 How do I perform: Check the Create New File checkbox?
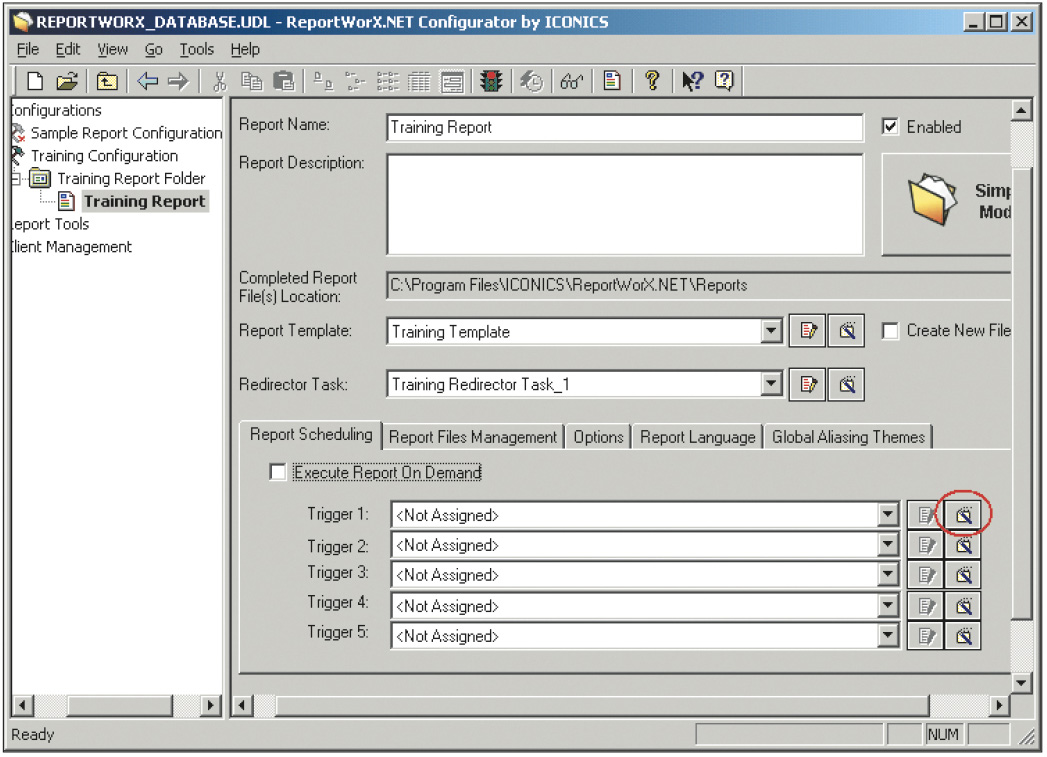890,330
